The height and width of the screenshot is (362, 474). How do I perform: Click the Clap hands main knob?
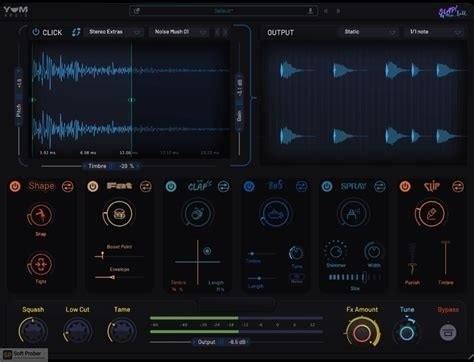tap(197, 214)
